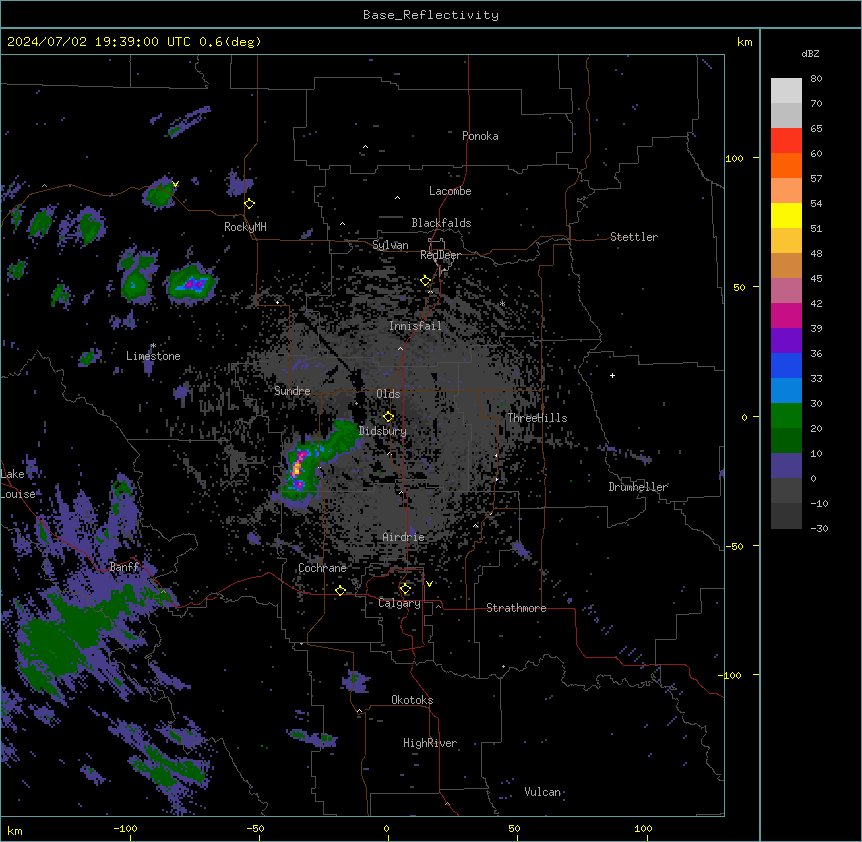Click the Limestone label
The height and width of the screenshot is (842, 862).
point(153,356)
